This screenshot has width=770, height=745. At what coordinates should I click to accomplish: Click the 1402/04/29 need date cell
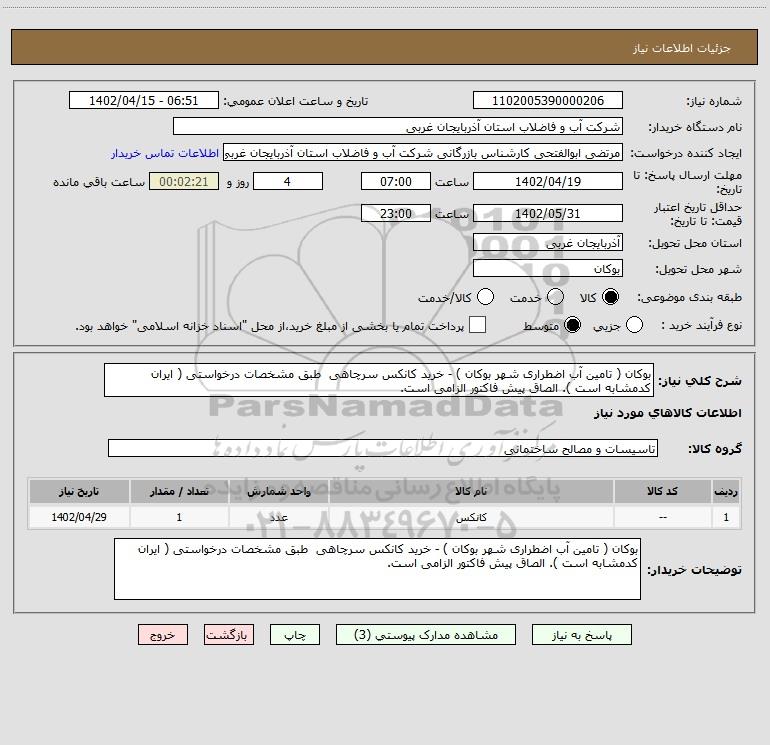(x=79, y=517)
